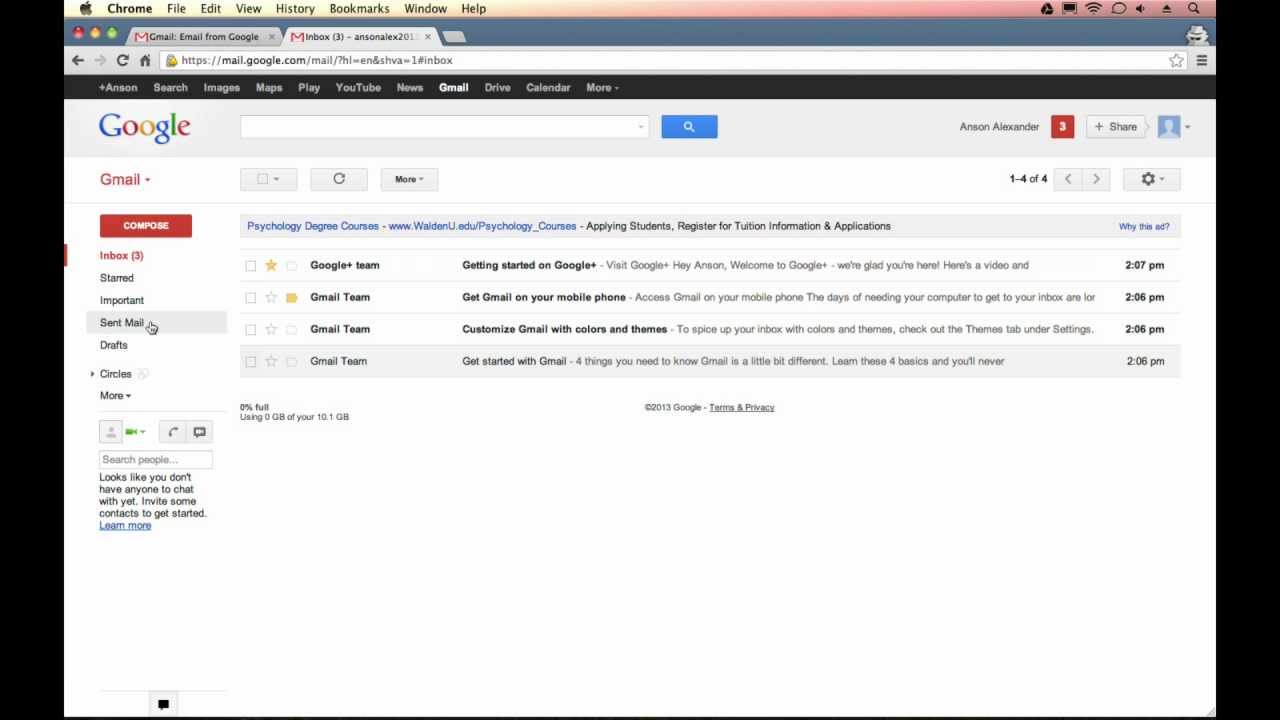Screen dimensions: 1280x720
Task: Open the View menu
Action: (248, 9)
